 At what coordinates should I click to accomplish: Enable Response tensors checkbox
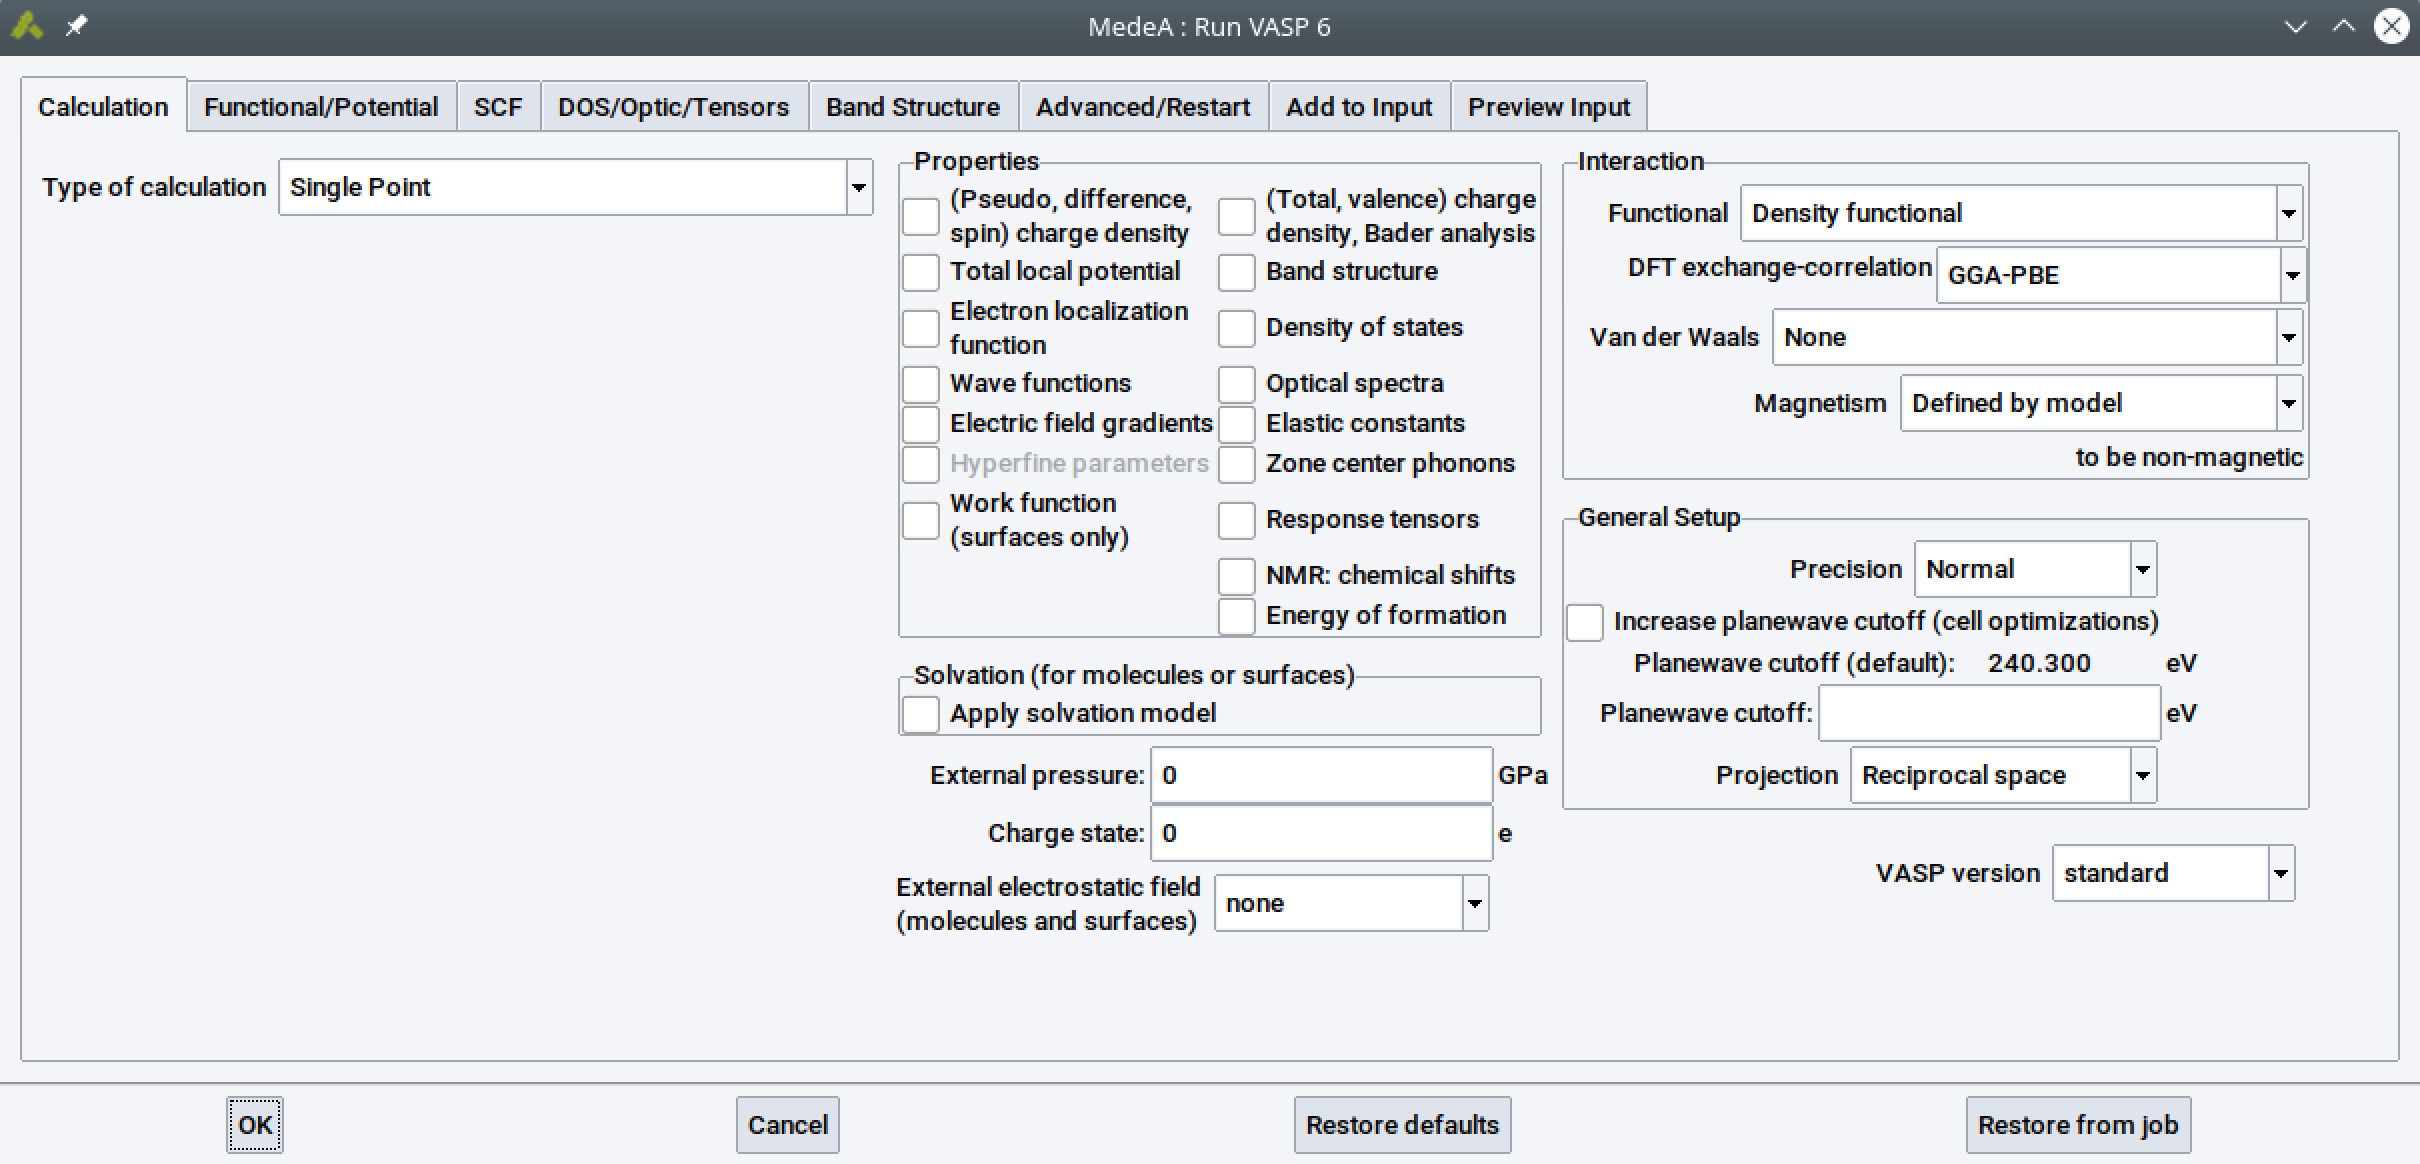click(1237, 520)
